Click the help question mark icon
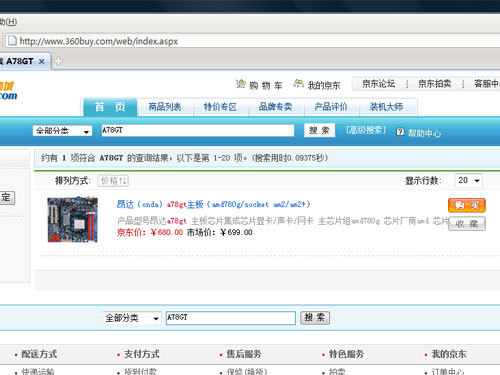Screen dimensions: 500x375 click(x=400, y=132)
